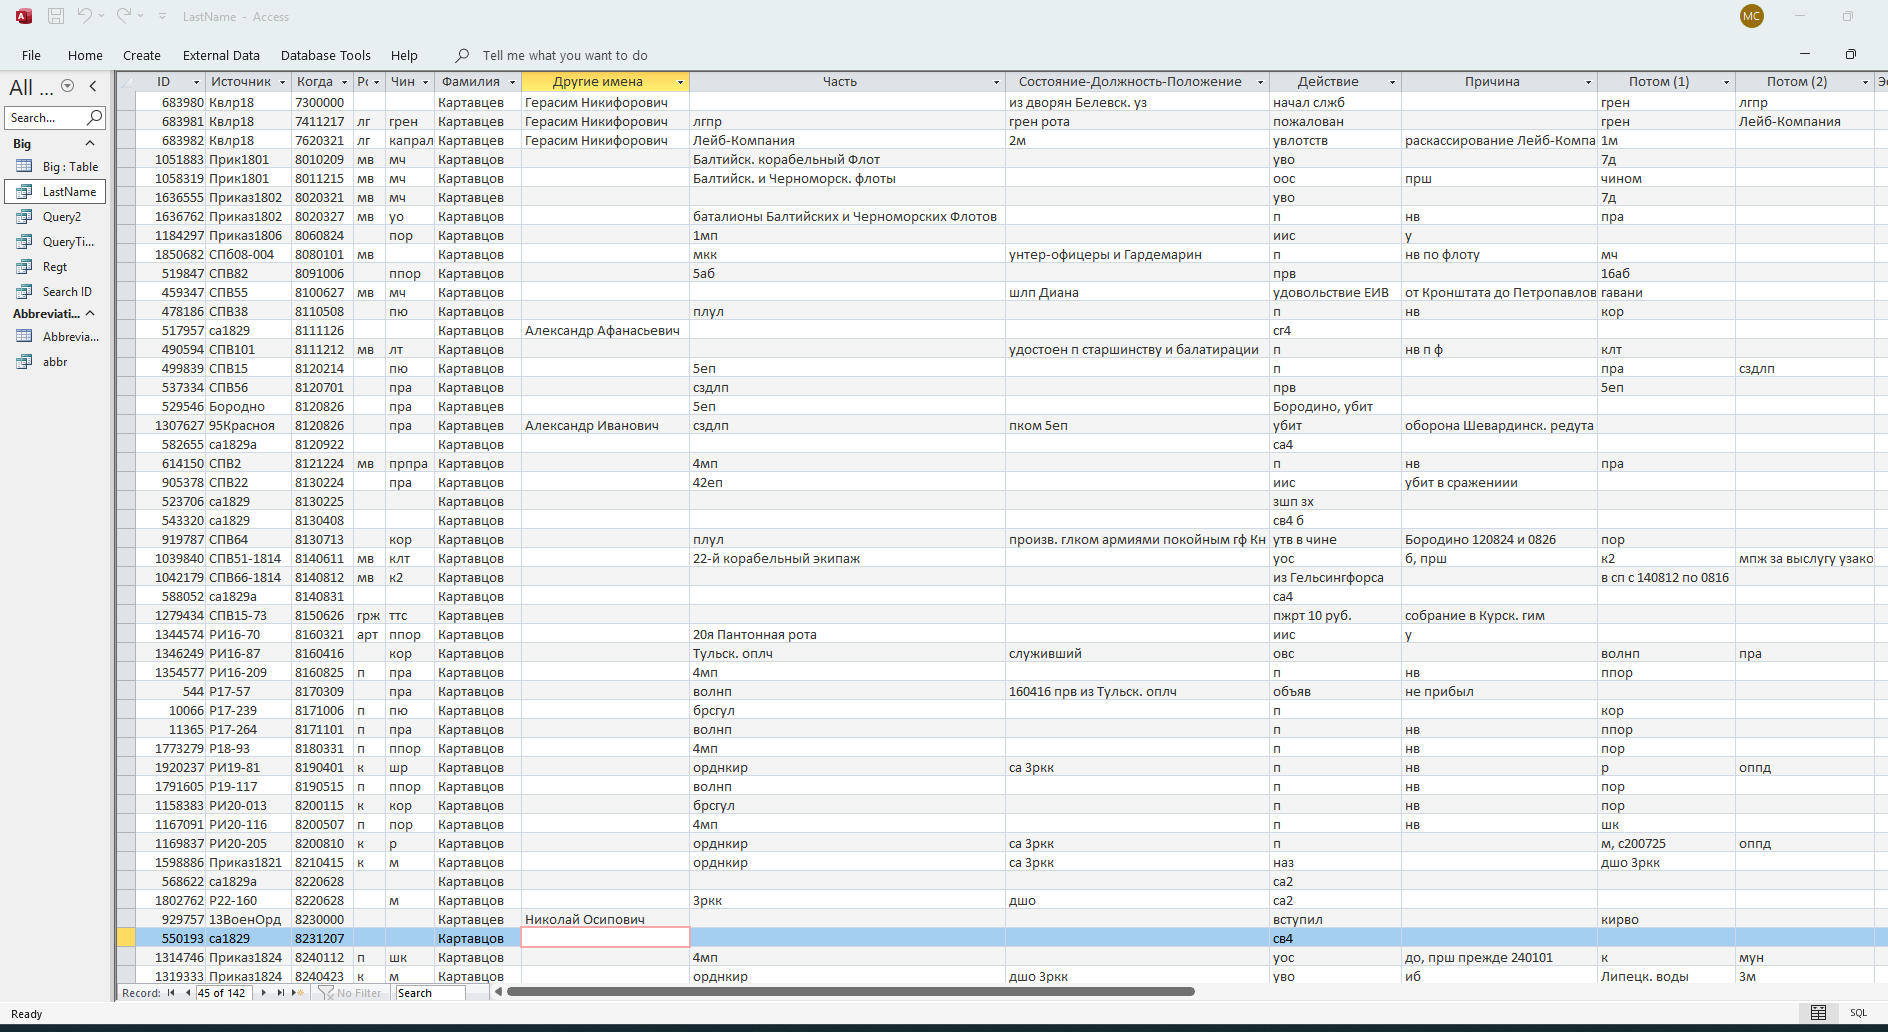Undo the last action
The image size is (1888, 1032).
(x=85, y=16)
